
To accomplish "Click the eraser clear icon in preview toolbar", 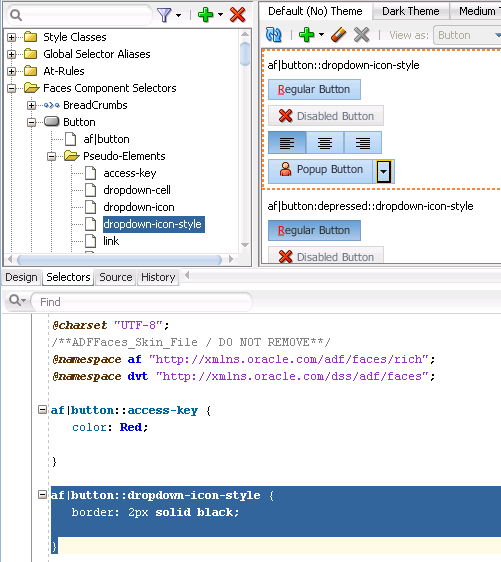I will tap(339, 35).
